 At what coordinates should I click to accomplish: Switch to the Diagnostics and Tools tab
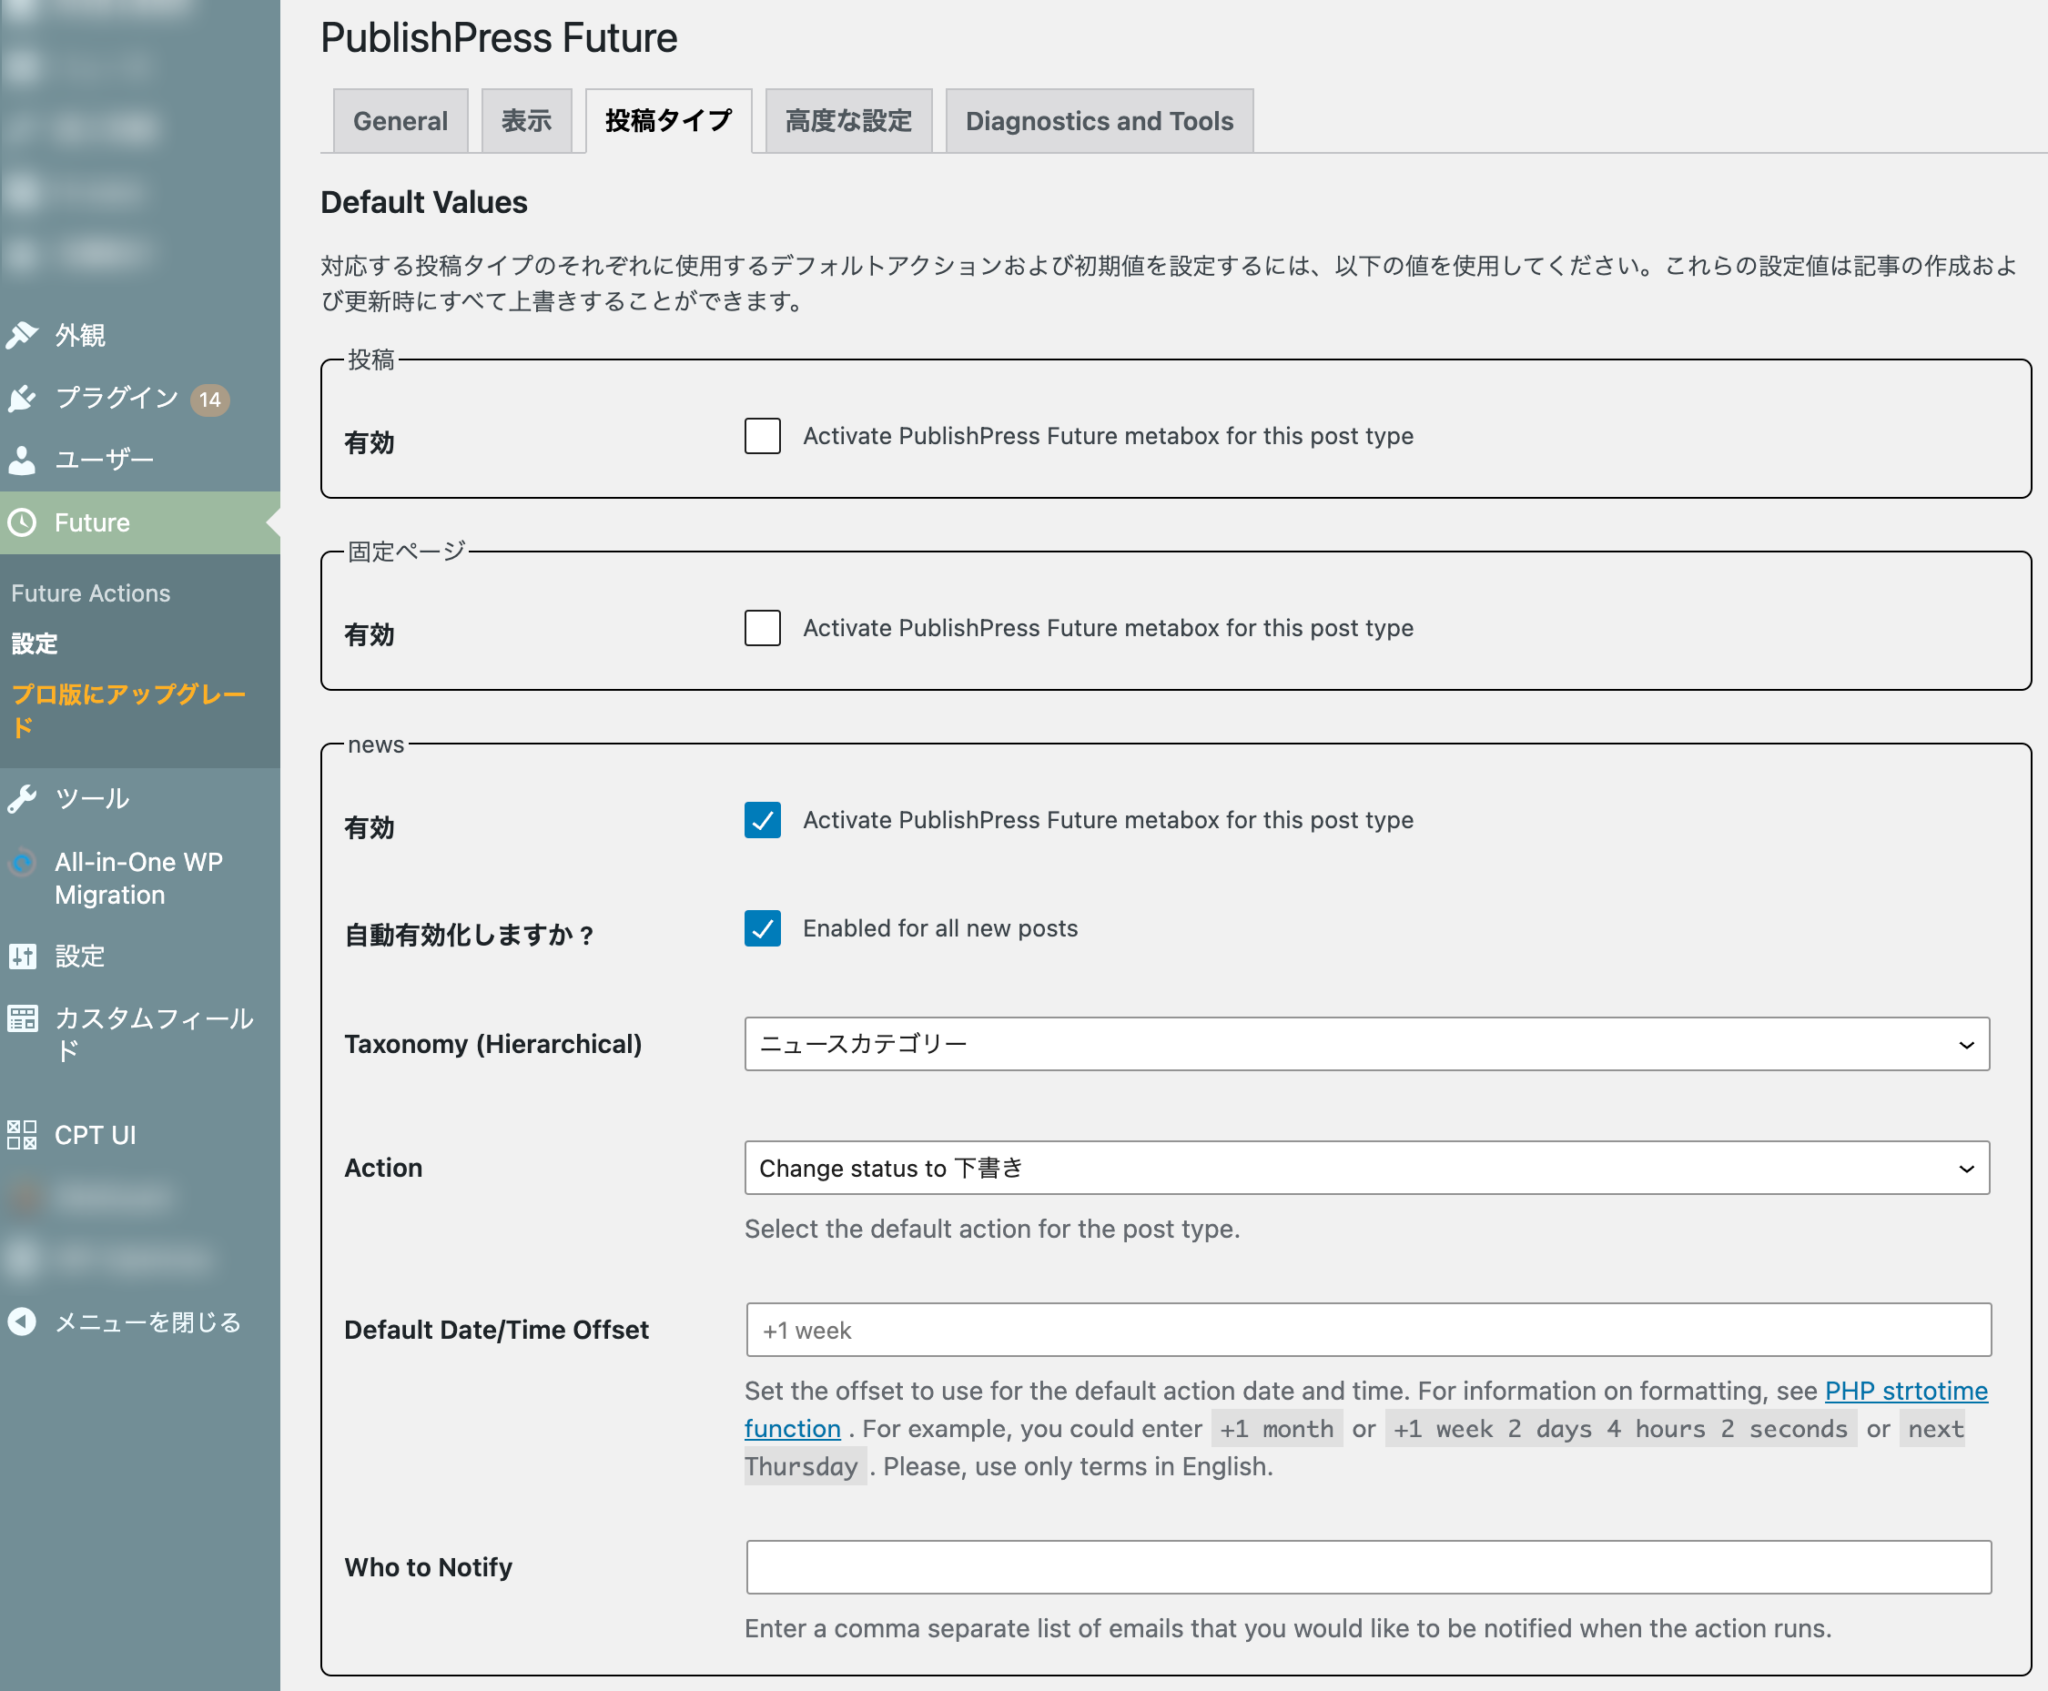click(1099, 121)
